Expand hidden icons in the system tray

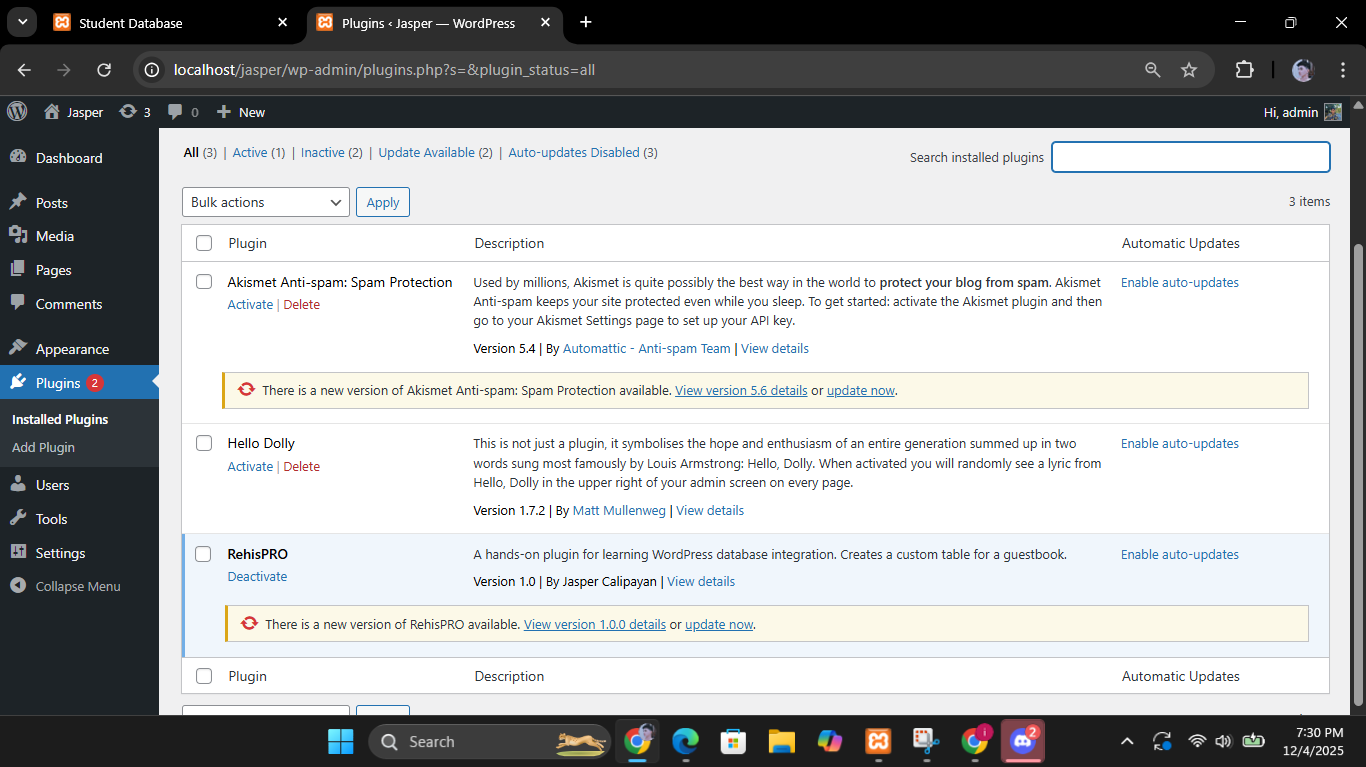(1126, 741)
